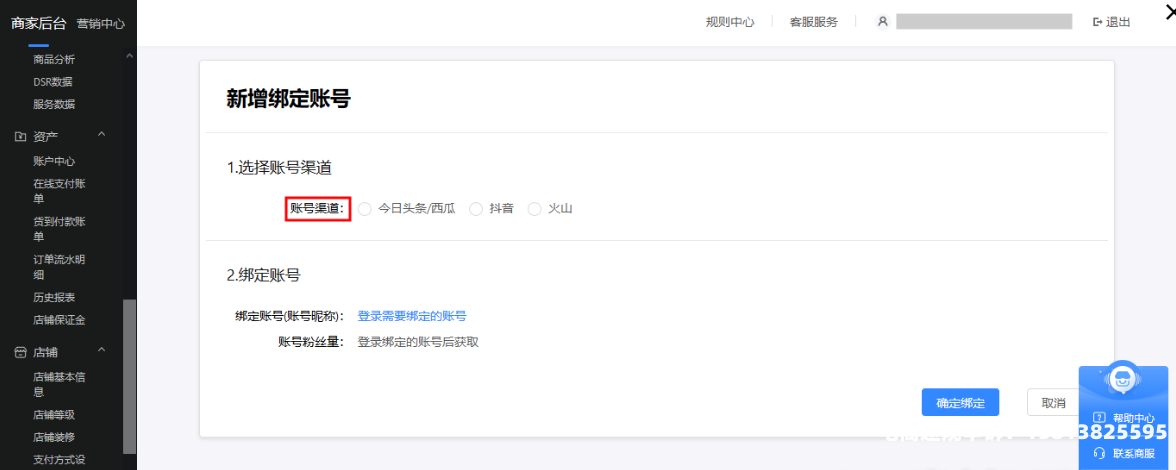Click 退出 to log out
Viewport: 1176px width, 470px height.
point(1112,22)
